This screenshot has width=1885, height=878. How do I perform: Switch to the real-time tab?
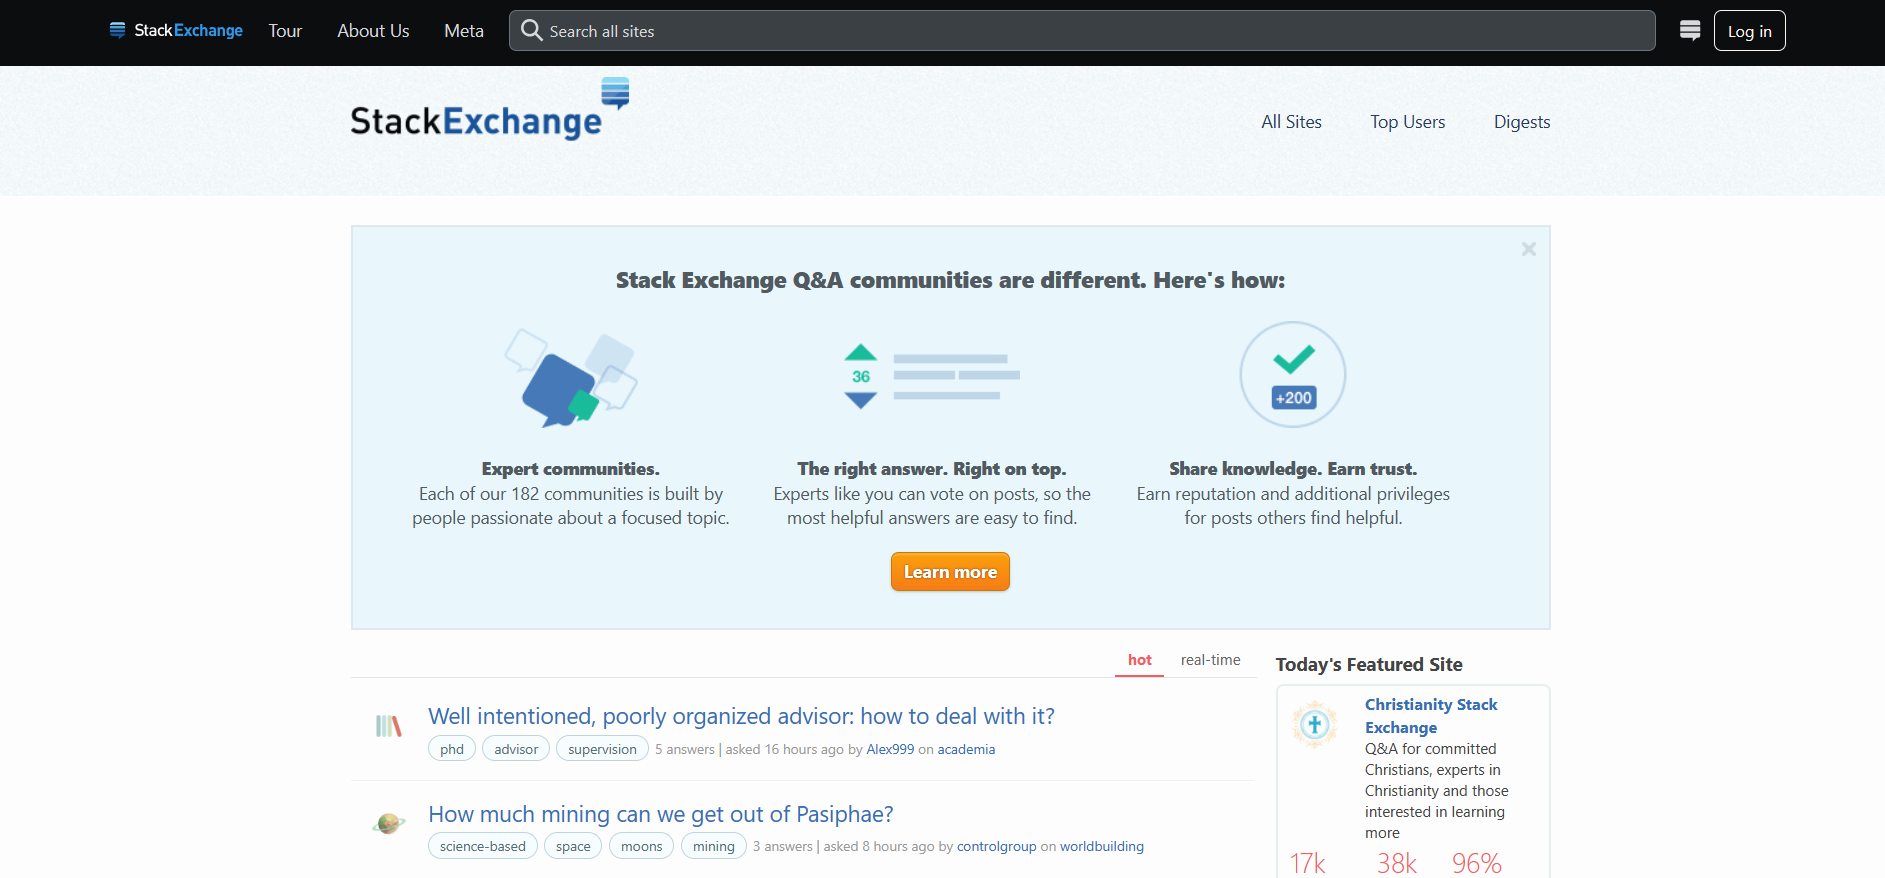(x=1210, y=660)
